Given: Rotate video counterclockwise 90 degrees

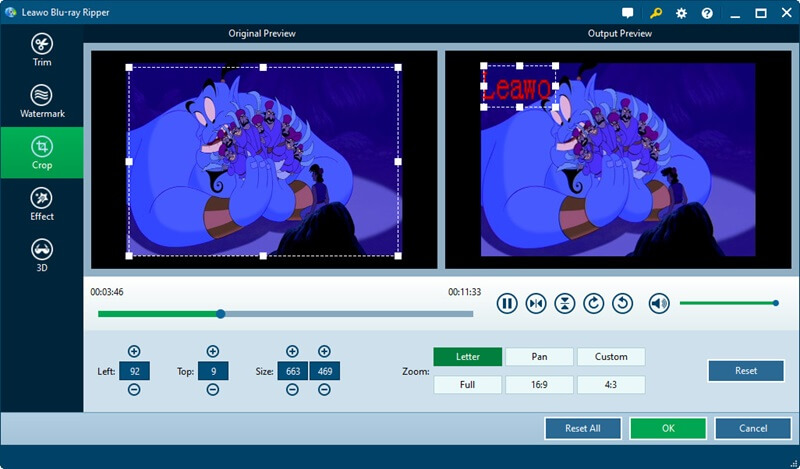Looking at the screenshot, I should pyautogui.click(x=623, y=303).
